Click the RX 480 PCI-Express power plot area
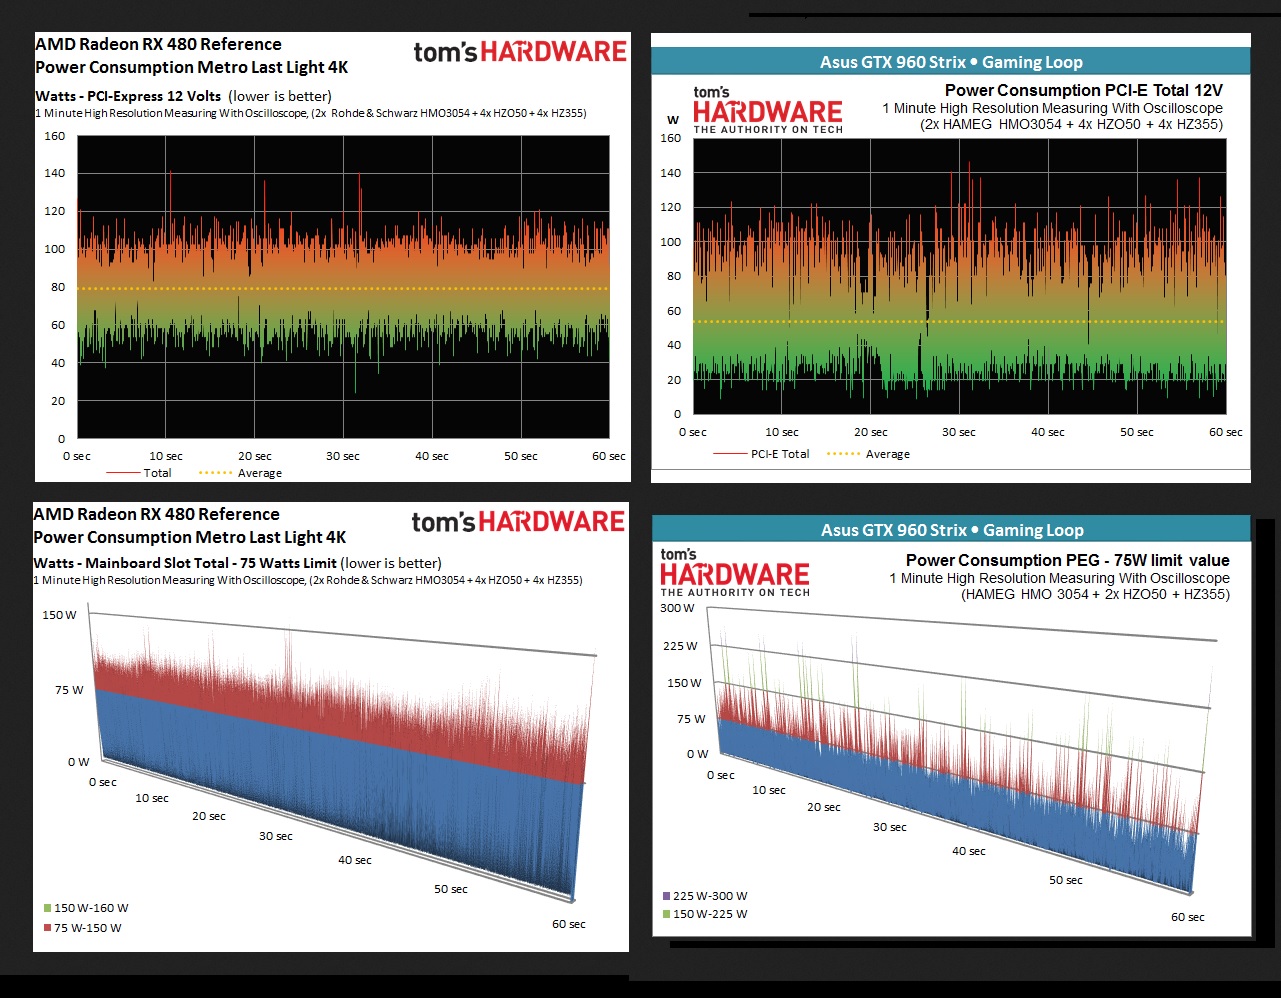Viewport: 1281px width, 998px height. pos(343,288)
